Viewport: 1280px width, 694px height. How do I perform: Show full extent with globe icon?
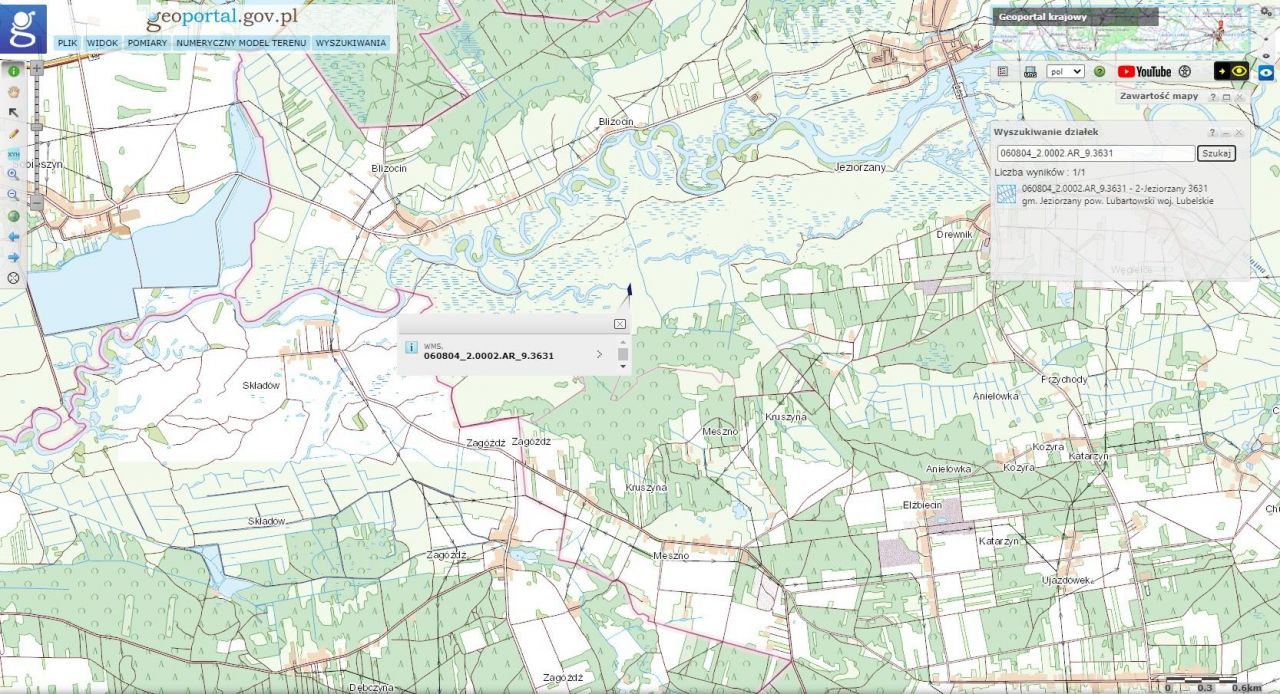pos(14,216)
